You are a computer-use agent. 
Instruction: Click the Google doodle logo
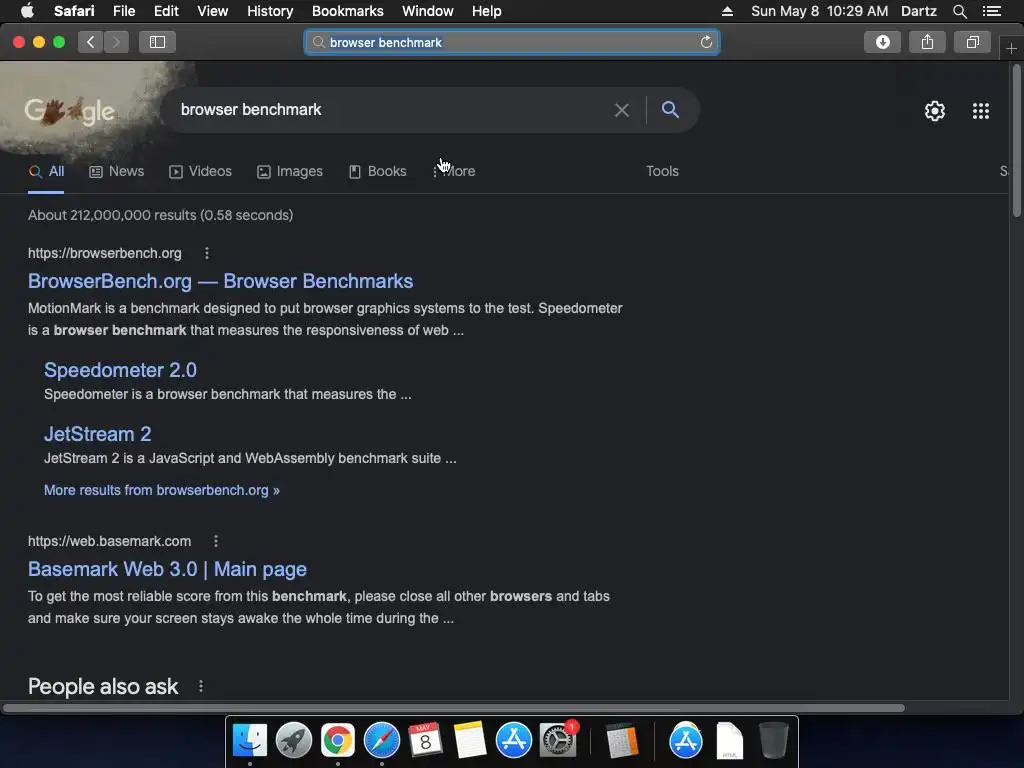70,111
